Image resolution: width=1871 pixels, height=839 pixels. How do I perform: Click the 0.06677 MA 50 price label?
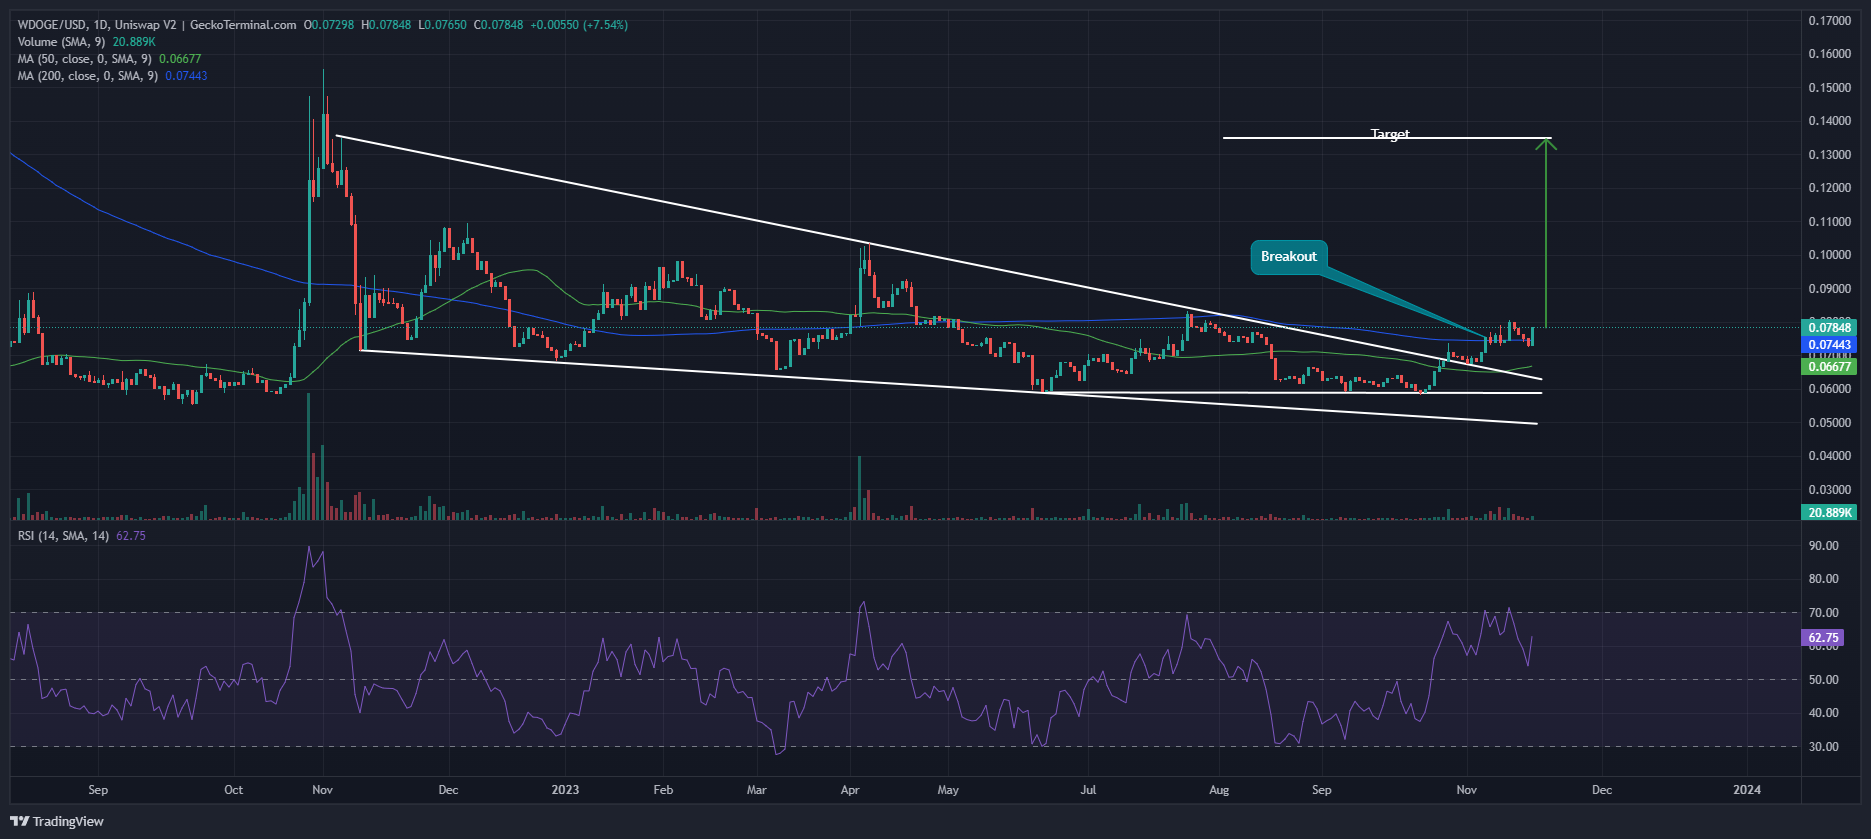pos(1830,367)
